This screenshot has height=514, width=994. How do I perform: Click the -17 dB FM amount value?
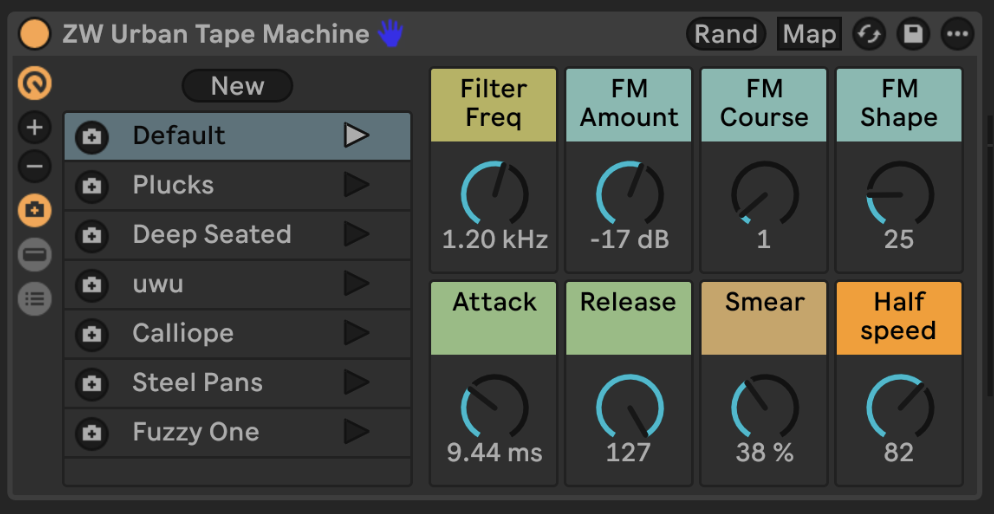[629, 240]
